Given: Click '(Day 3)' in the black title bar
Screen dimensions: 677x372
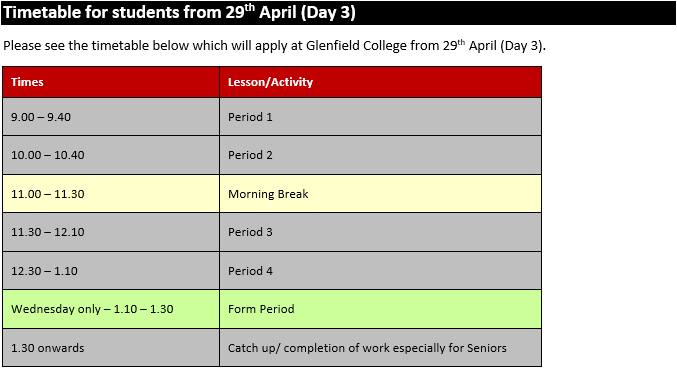Looking at the screenshot, I should coord(328,13).
